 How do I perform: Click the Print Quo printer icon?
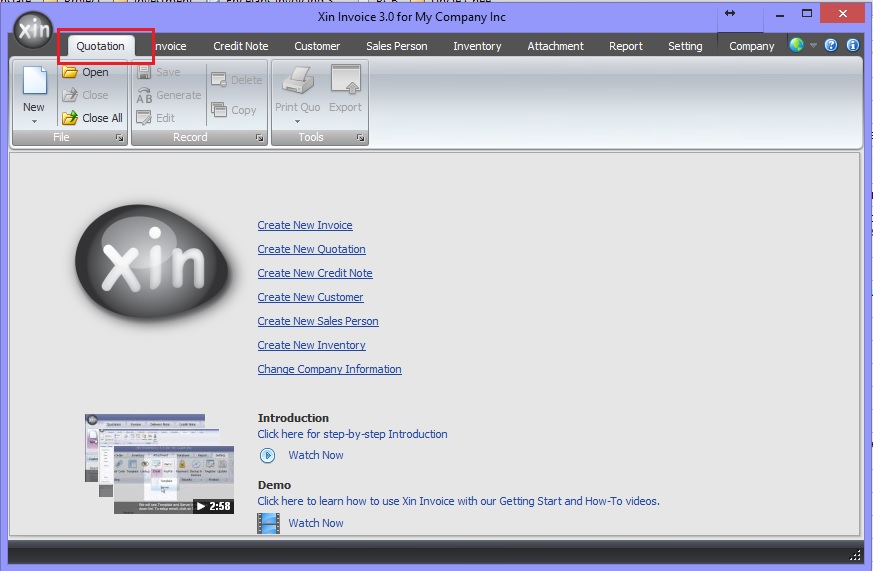tap(298, 80)
